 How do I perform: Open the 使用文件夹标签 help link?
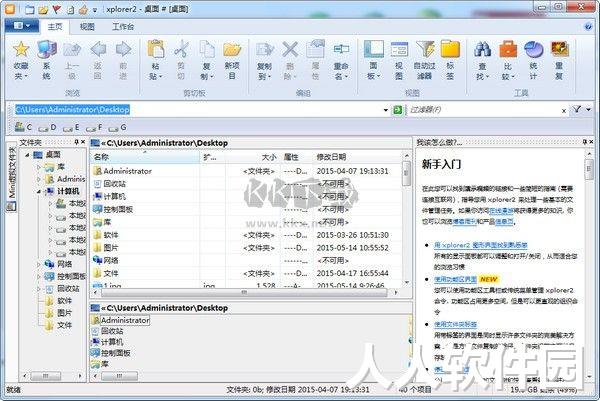pos(455,324)
